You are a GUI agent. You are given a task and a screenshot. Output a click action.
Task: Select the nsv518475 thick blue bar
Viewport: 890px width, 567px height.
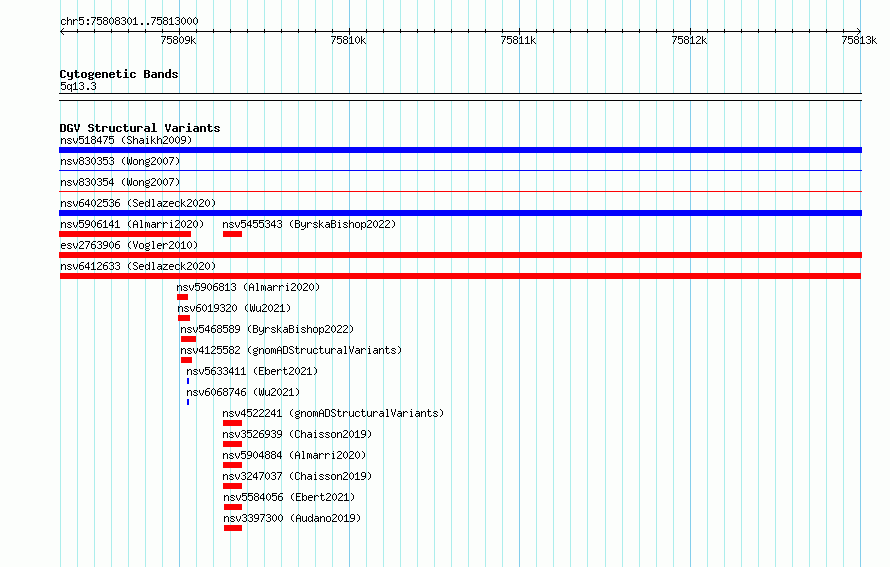460,150
